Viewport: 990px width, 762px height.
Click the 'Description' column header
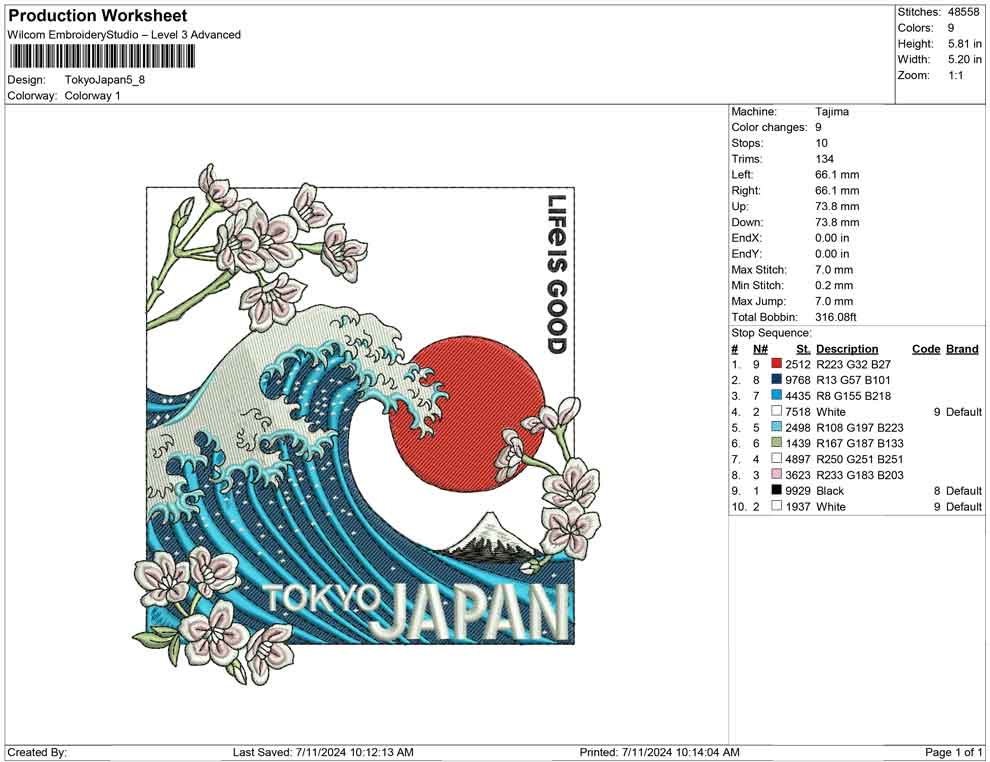(x=847, y=349)
